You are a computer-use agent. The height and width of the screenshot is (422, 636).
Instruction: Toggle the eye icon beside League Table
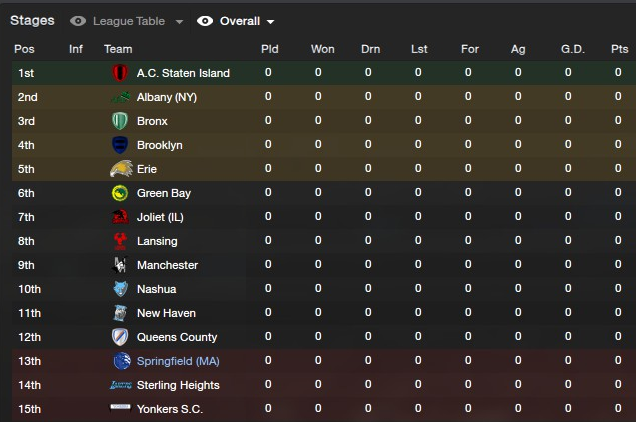78,21
